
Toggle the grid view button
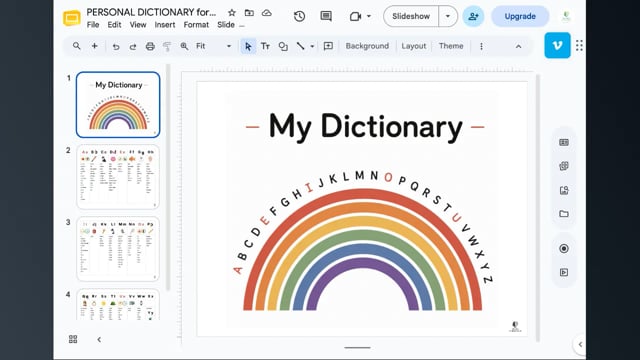coord(73,339)
